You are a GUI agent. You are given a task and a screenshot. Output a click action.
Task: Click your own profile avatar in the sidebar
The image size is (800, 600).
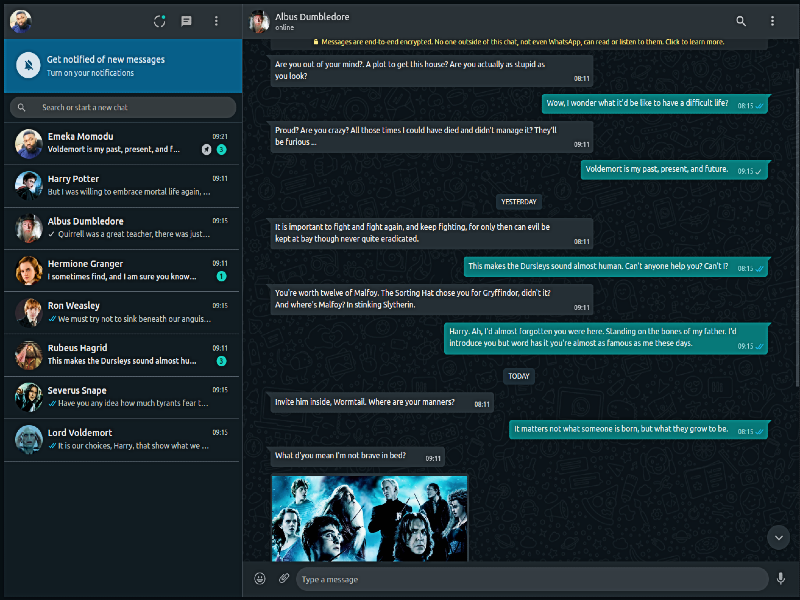tap(20, 21)
